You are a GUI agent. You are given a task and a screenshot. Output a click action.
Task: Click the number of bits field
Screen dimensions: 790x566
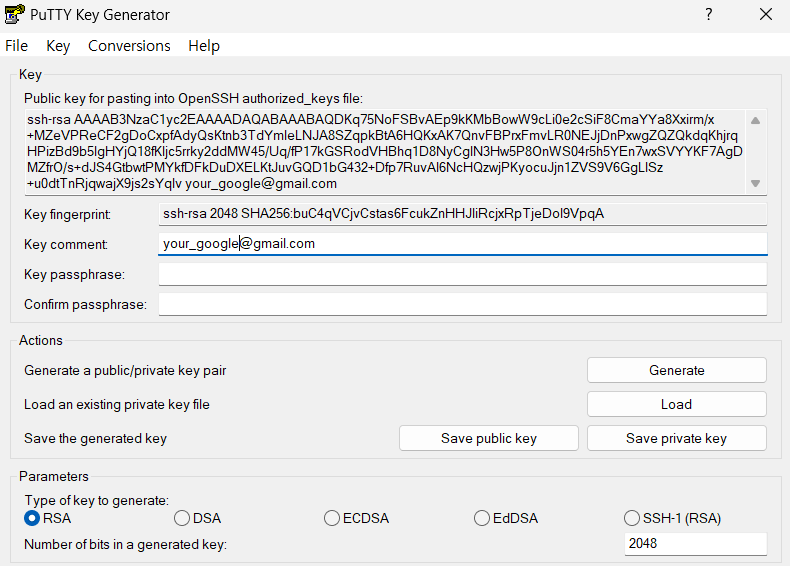[696, 544]
